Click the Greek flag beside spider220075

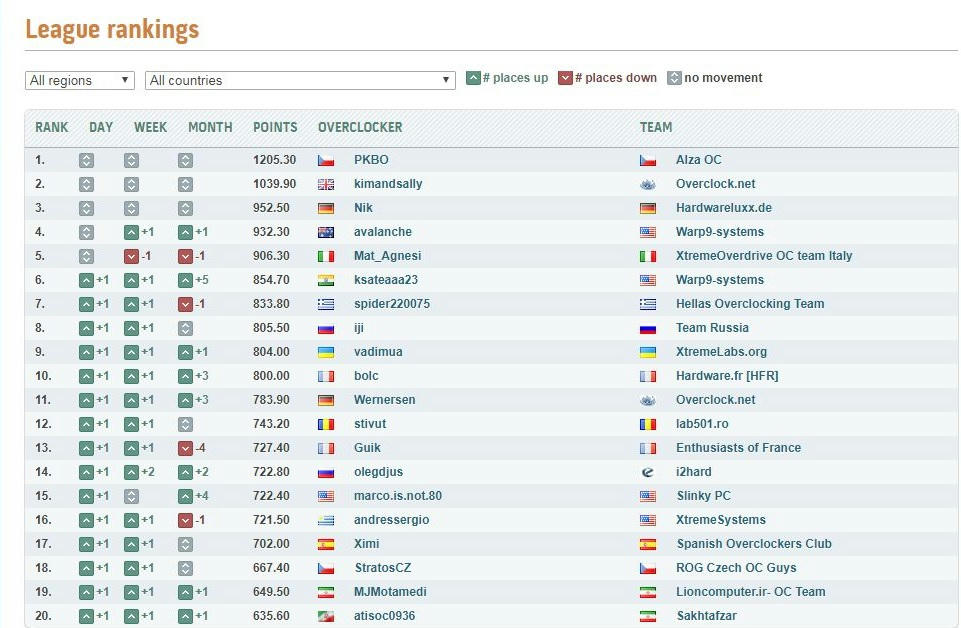pyautogui.click(x=326, y=304)
